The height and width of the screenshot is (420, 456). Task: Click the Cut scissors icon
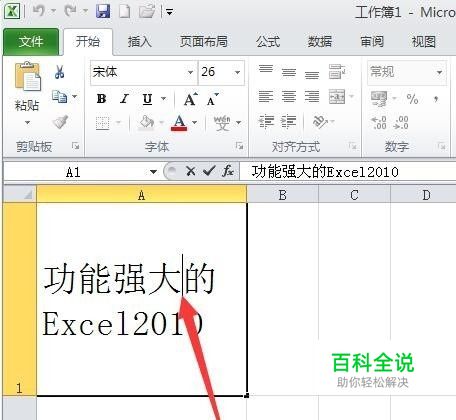tap(60, 72)
